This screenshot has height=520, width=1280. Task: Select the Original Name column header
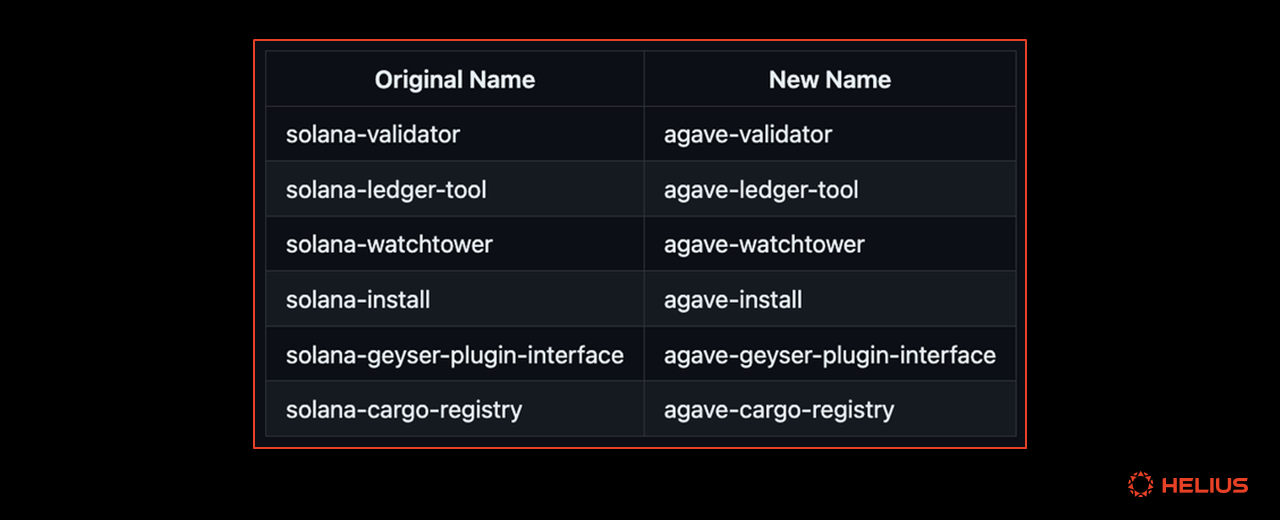[x=455, y=80]
